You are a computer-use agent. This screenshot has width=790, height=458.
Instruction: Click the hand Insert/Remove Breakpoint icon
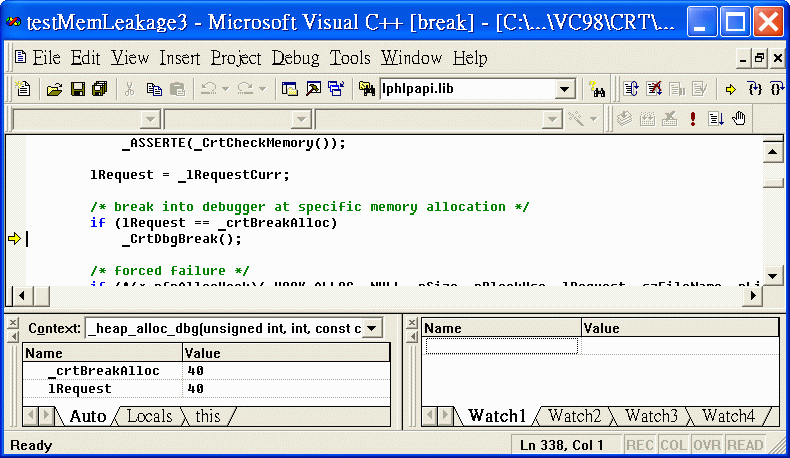(x=739, y=119)
